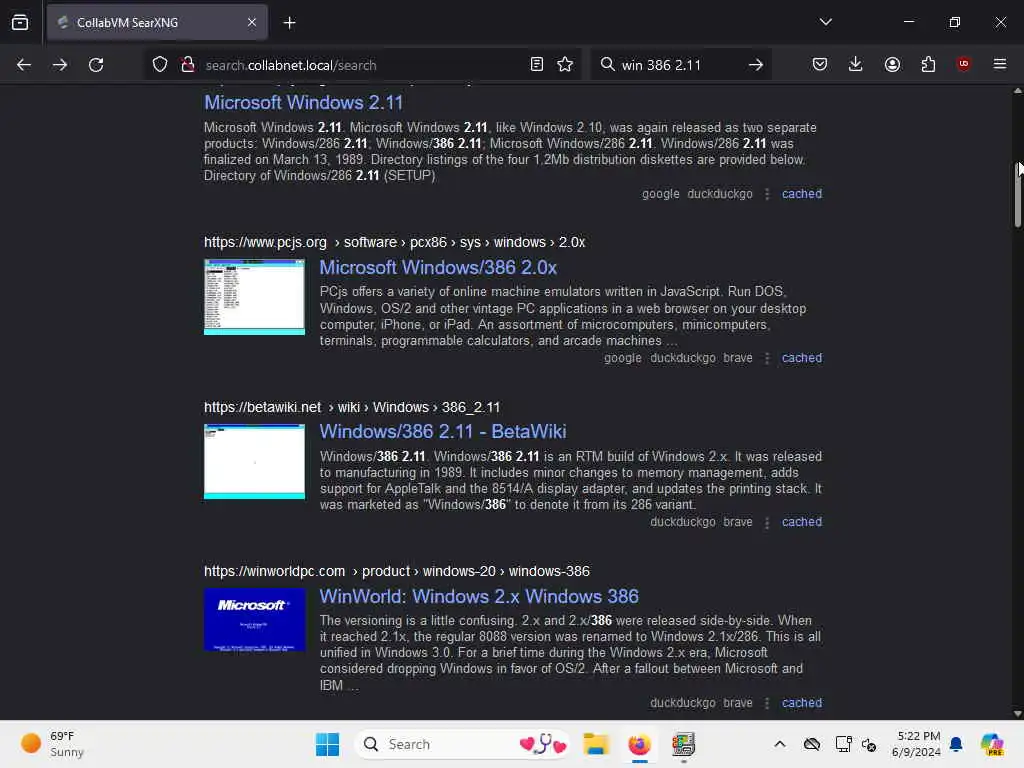Image resolution: width=1024 pixels, height=768 pixels.
Task: Save page to Pocket icon
Action: [x=820, y=65]
